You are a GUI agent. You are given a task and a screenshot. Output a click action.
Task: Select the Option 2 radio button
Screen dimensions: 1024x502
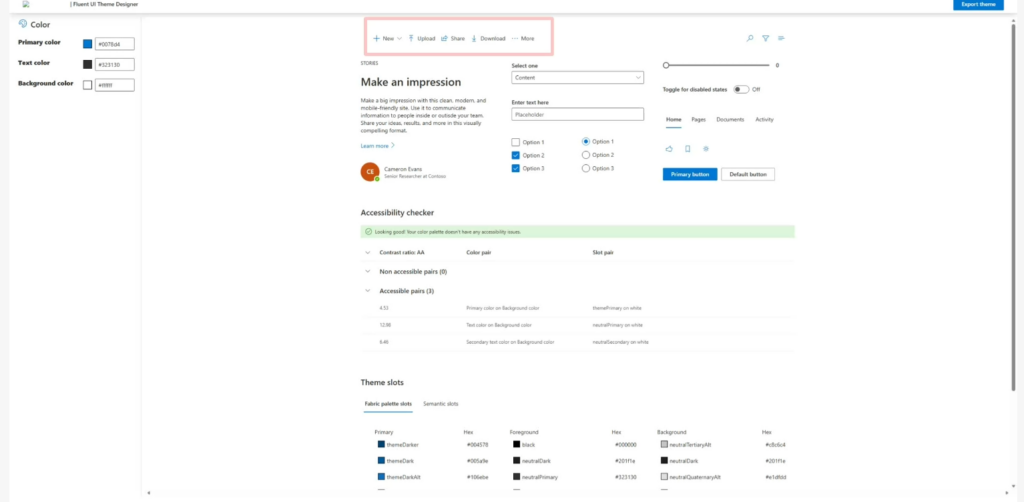pos(586,155)
